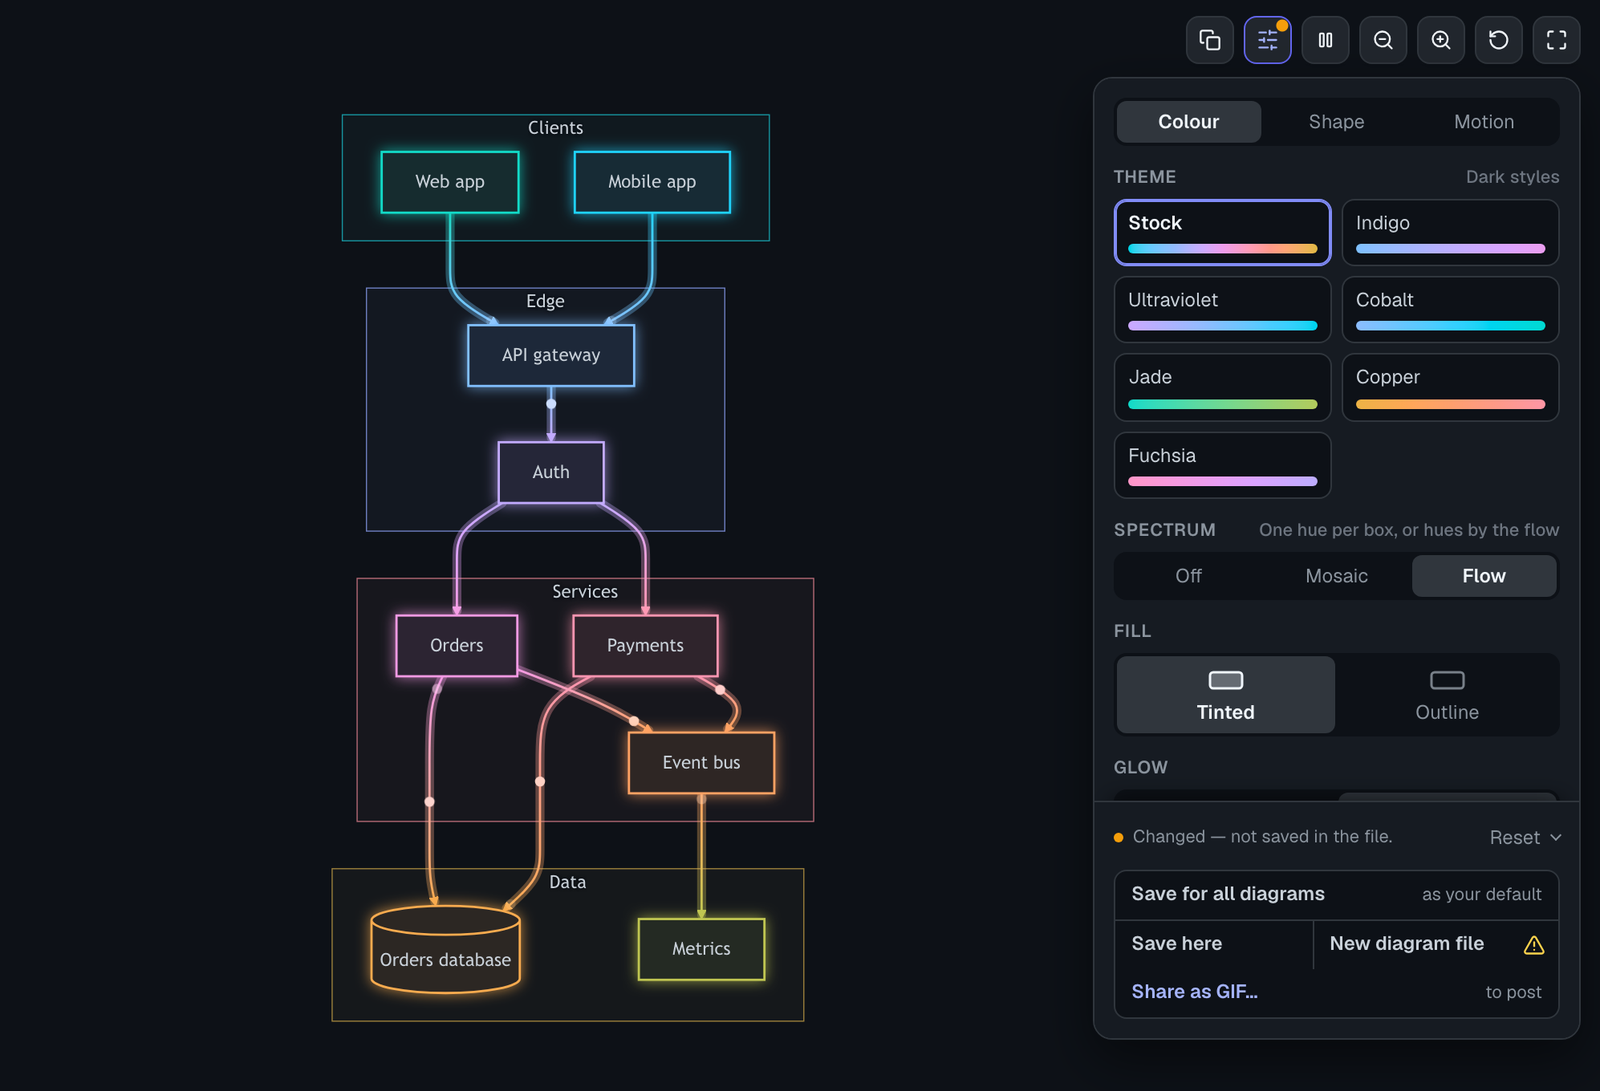Choose the Mosaic spectrum mode

tap(1337, 576)
